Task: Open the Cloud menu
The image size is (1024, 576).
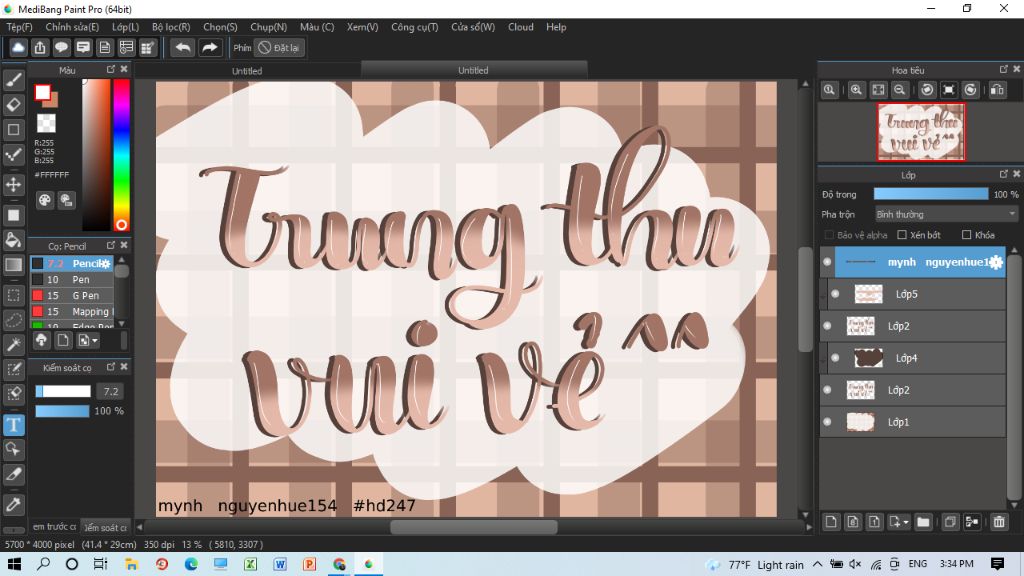Action: [521, 27]
